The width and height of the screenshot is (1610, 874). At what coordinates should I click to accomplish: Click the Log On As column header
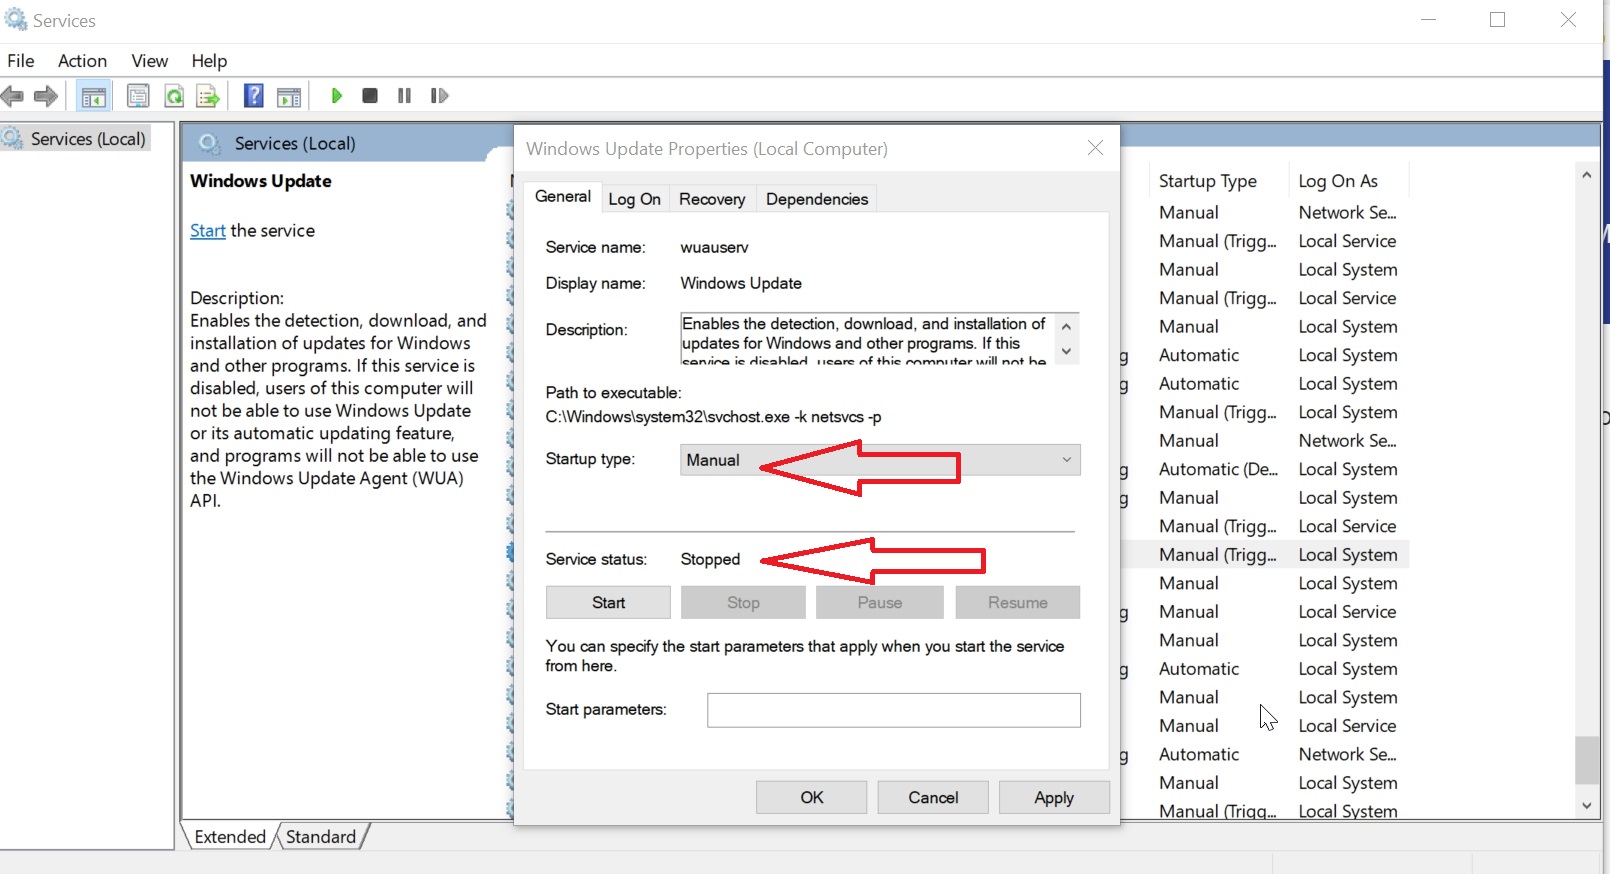[1338, 181]
